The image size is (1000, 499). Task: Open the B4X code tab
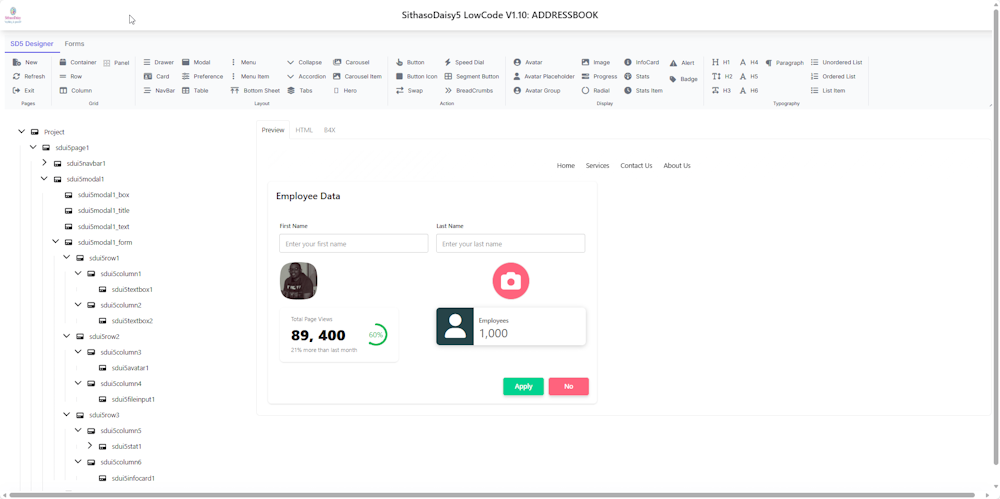pos(330,130)
